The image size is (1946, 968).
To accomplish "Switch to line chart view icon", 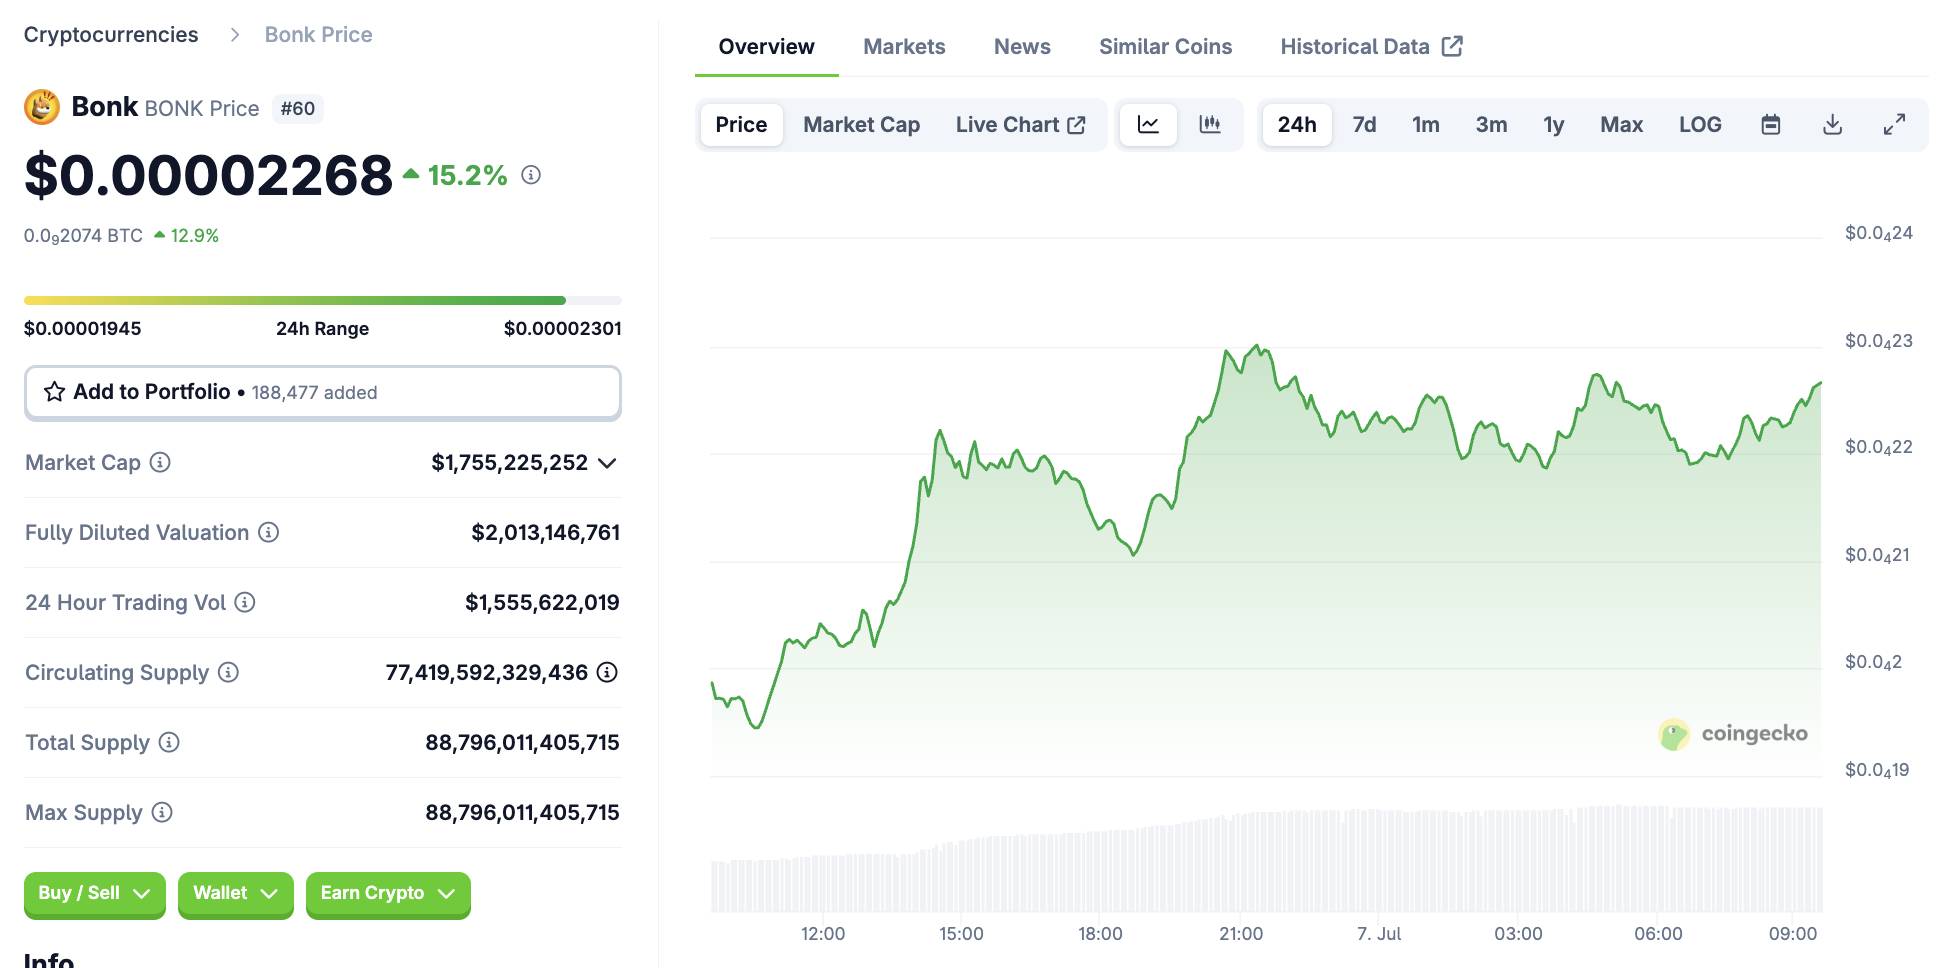I will click(x=1148, y=125).
